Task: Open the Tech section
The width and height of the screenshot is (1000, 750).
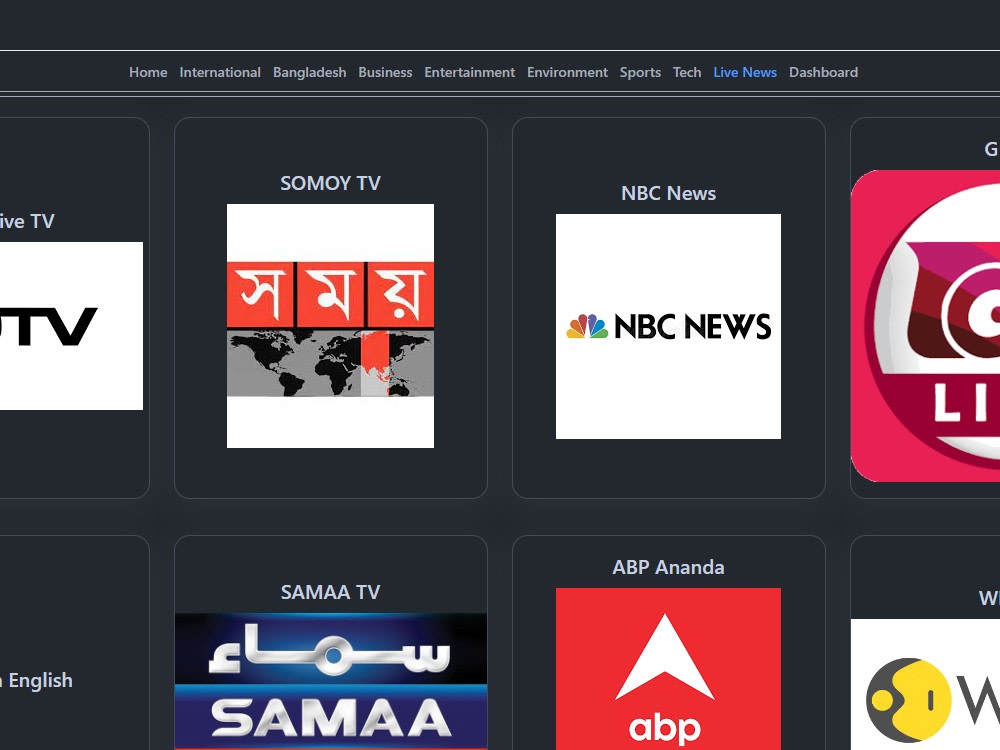Action: point(687,72)
